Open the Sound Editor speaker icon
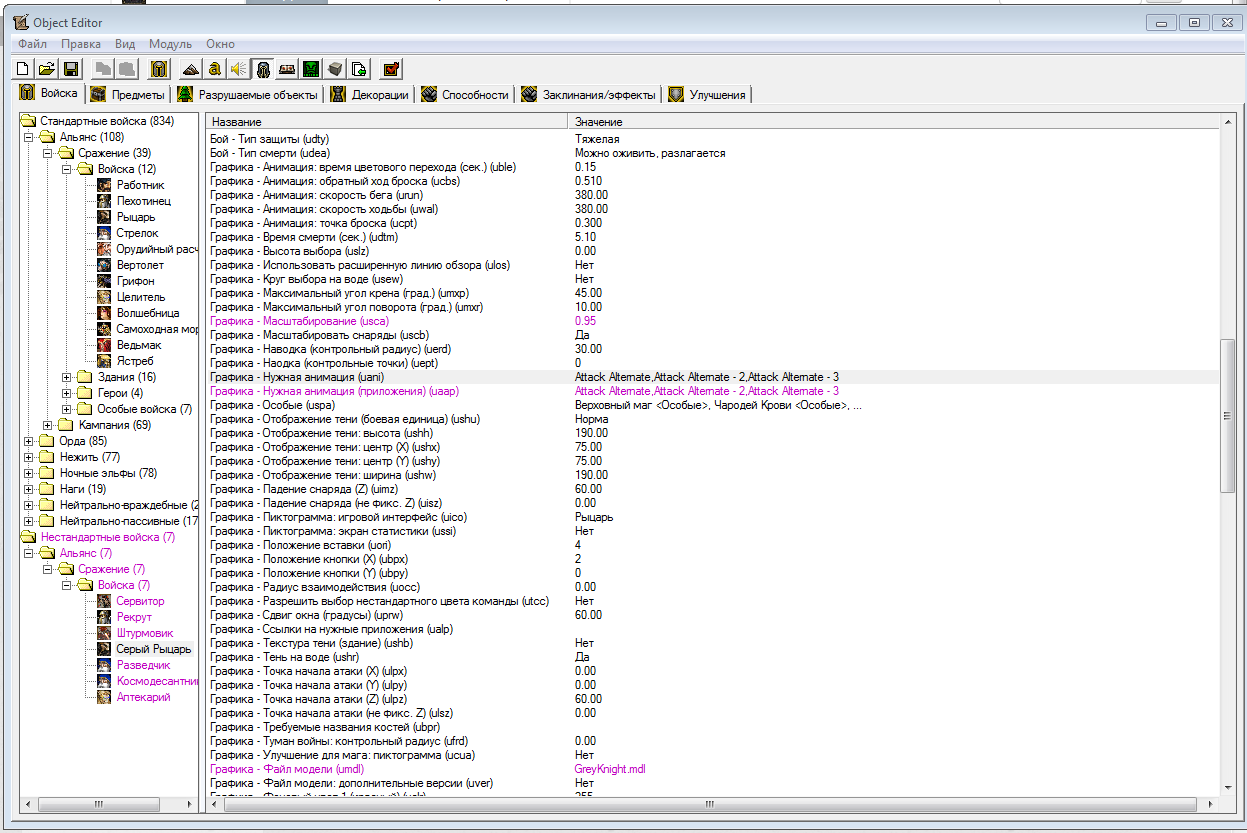 point(238,69)
